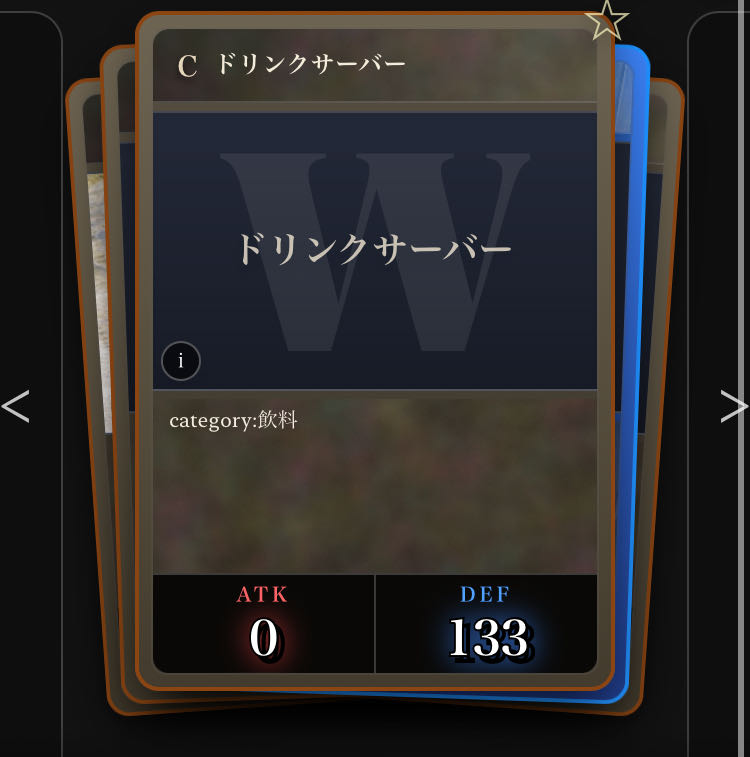The image size is (750, 757).
Task: Open the card info 'i' button
Action: tap(181, 361)
